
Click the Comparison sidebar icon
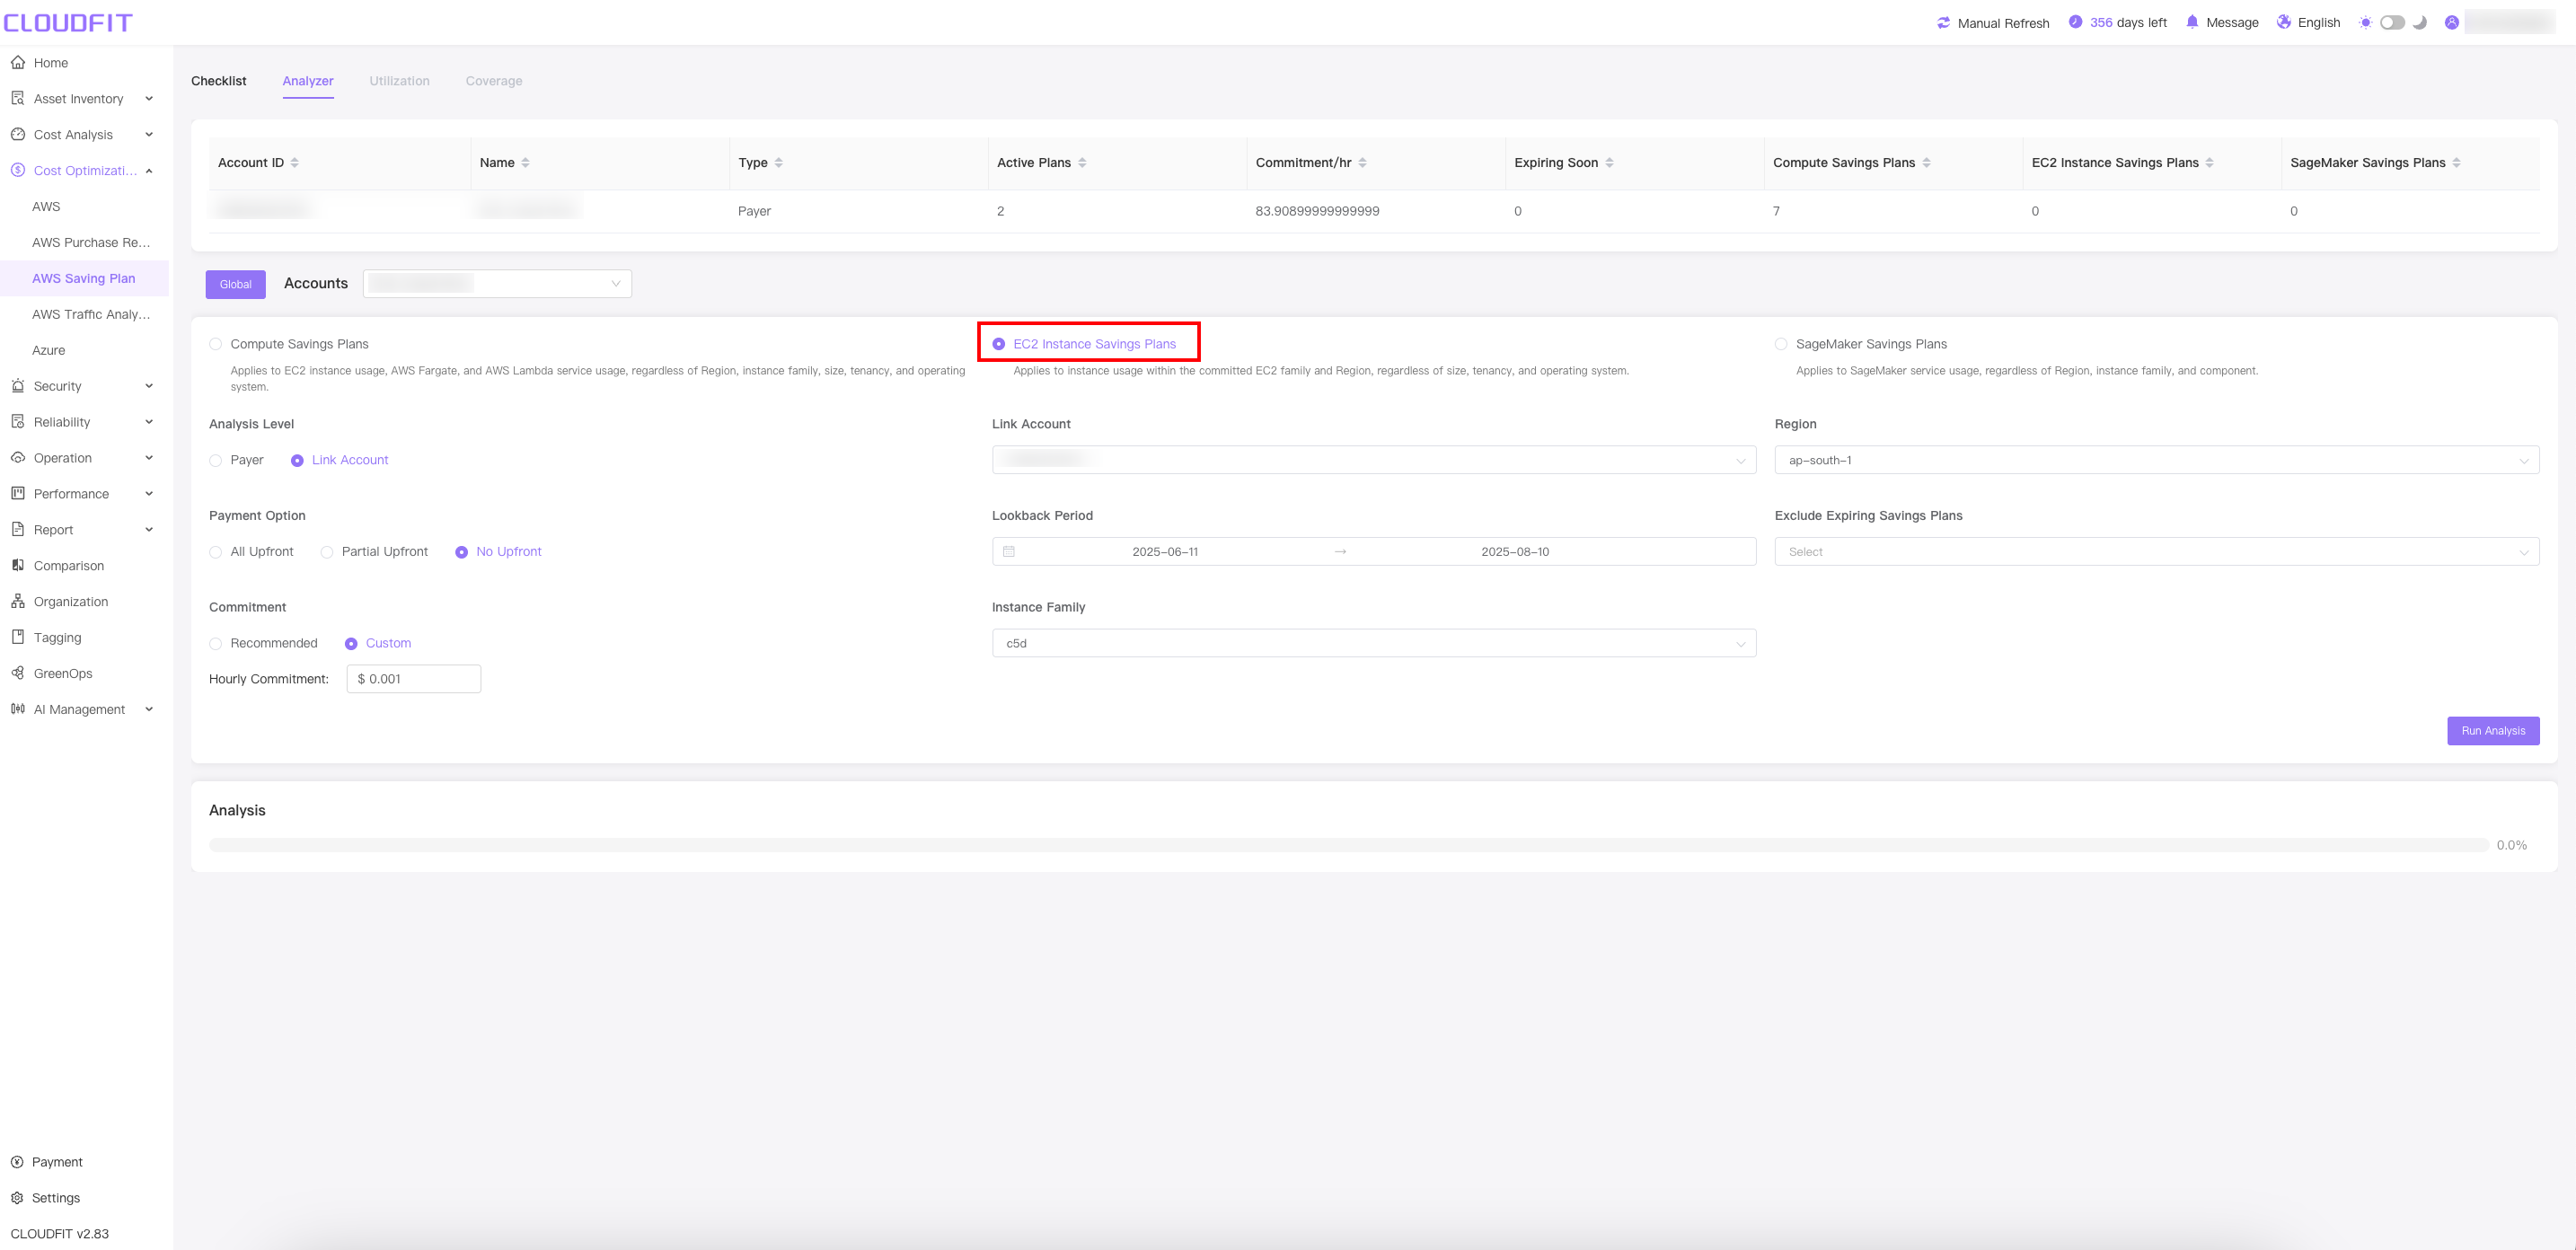18,566
